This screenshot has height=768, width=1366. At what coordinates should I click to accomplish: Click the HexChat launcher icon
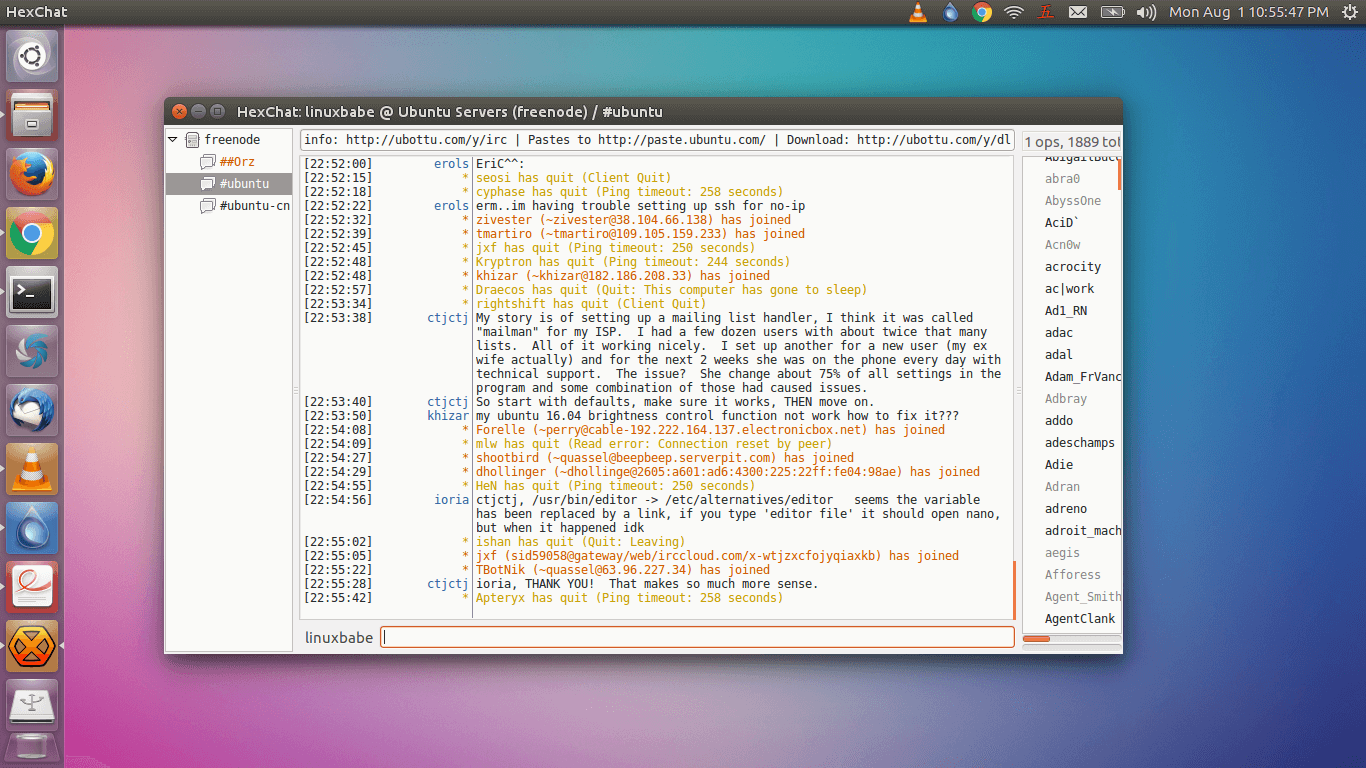tap(32, 646)
